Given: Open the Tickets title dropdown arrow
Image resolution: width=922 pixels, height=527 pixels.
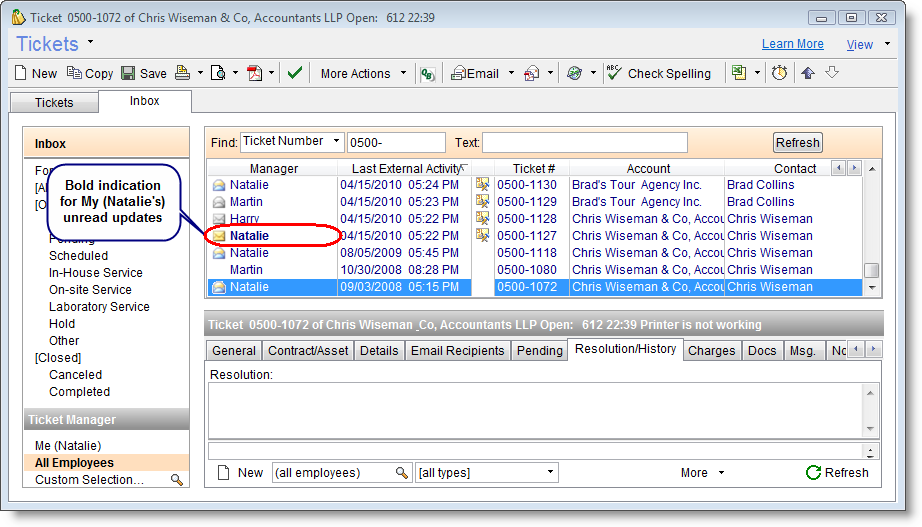Looking at the screenshot, I should point(90,42).
